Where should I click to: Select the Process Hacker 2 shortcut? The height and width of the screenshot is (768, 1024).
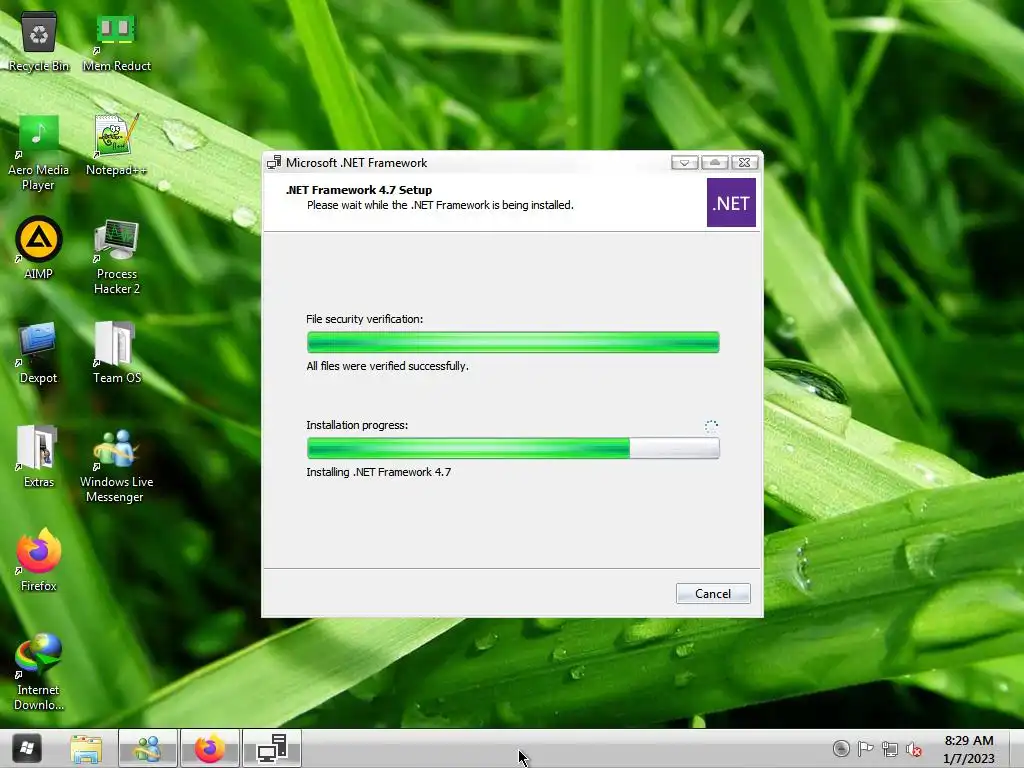coord(116,257)
